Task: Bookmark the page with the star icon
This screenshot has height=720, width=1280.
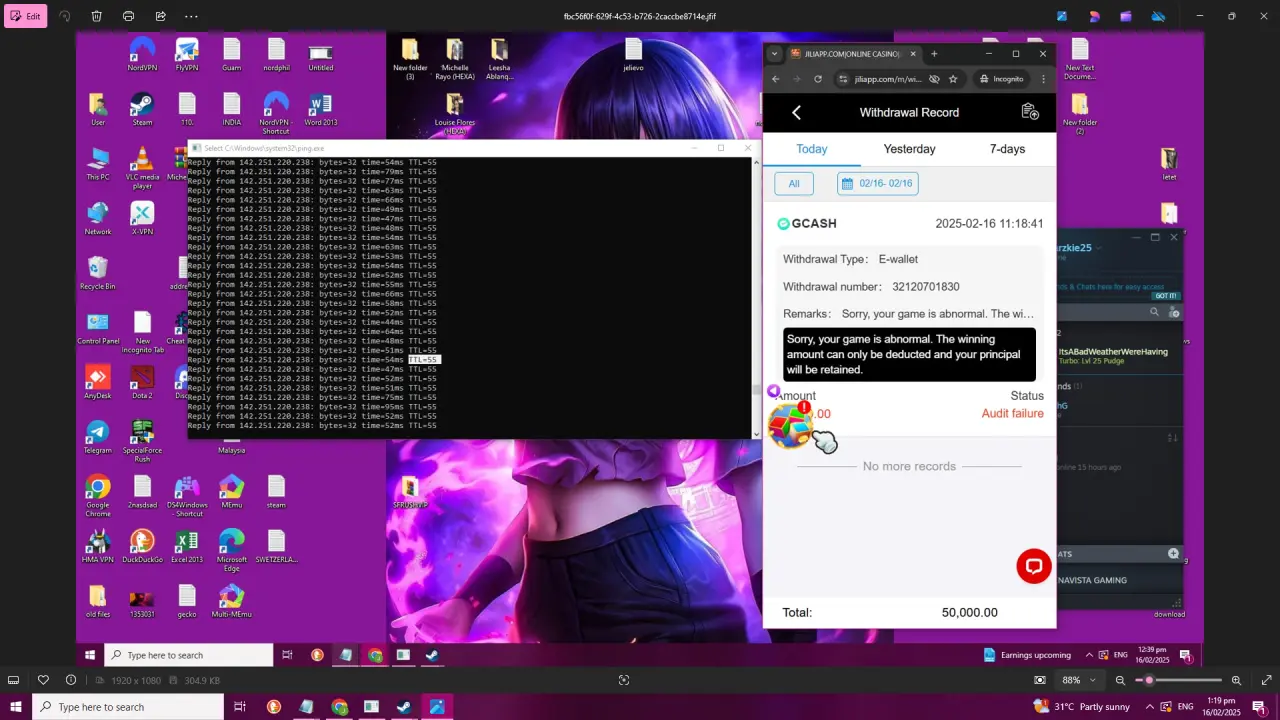Action: click(953, 79)
